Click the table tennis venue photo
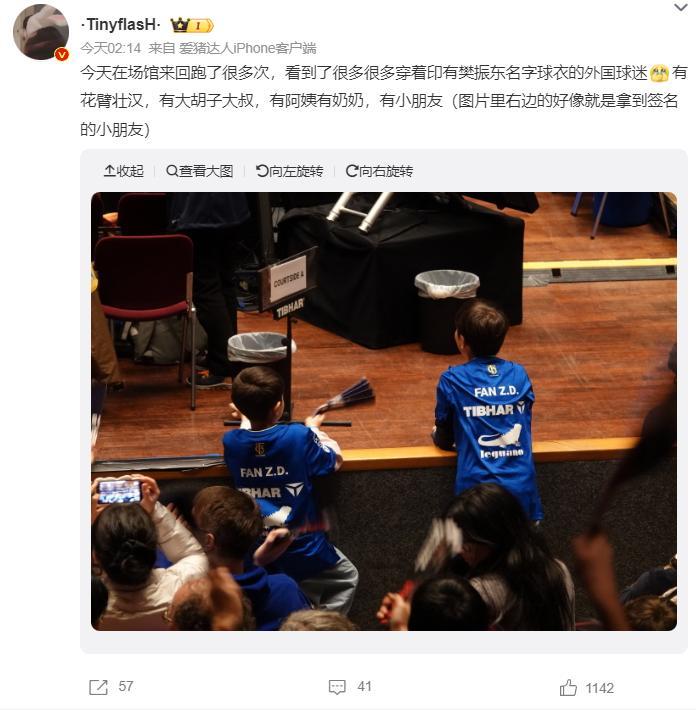The height and width of the screenshot is (710, 696). 384,411
